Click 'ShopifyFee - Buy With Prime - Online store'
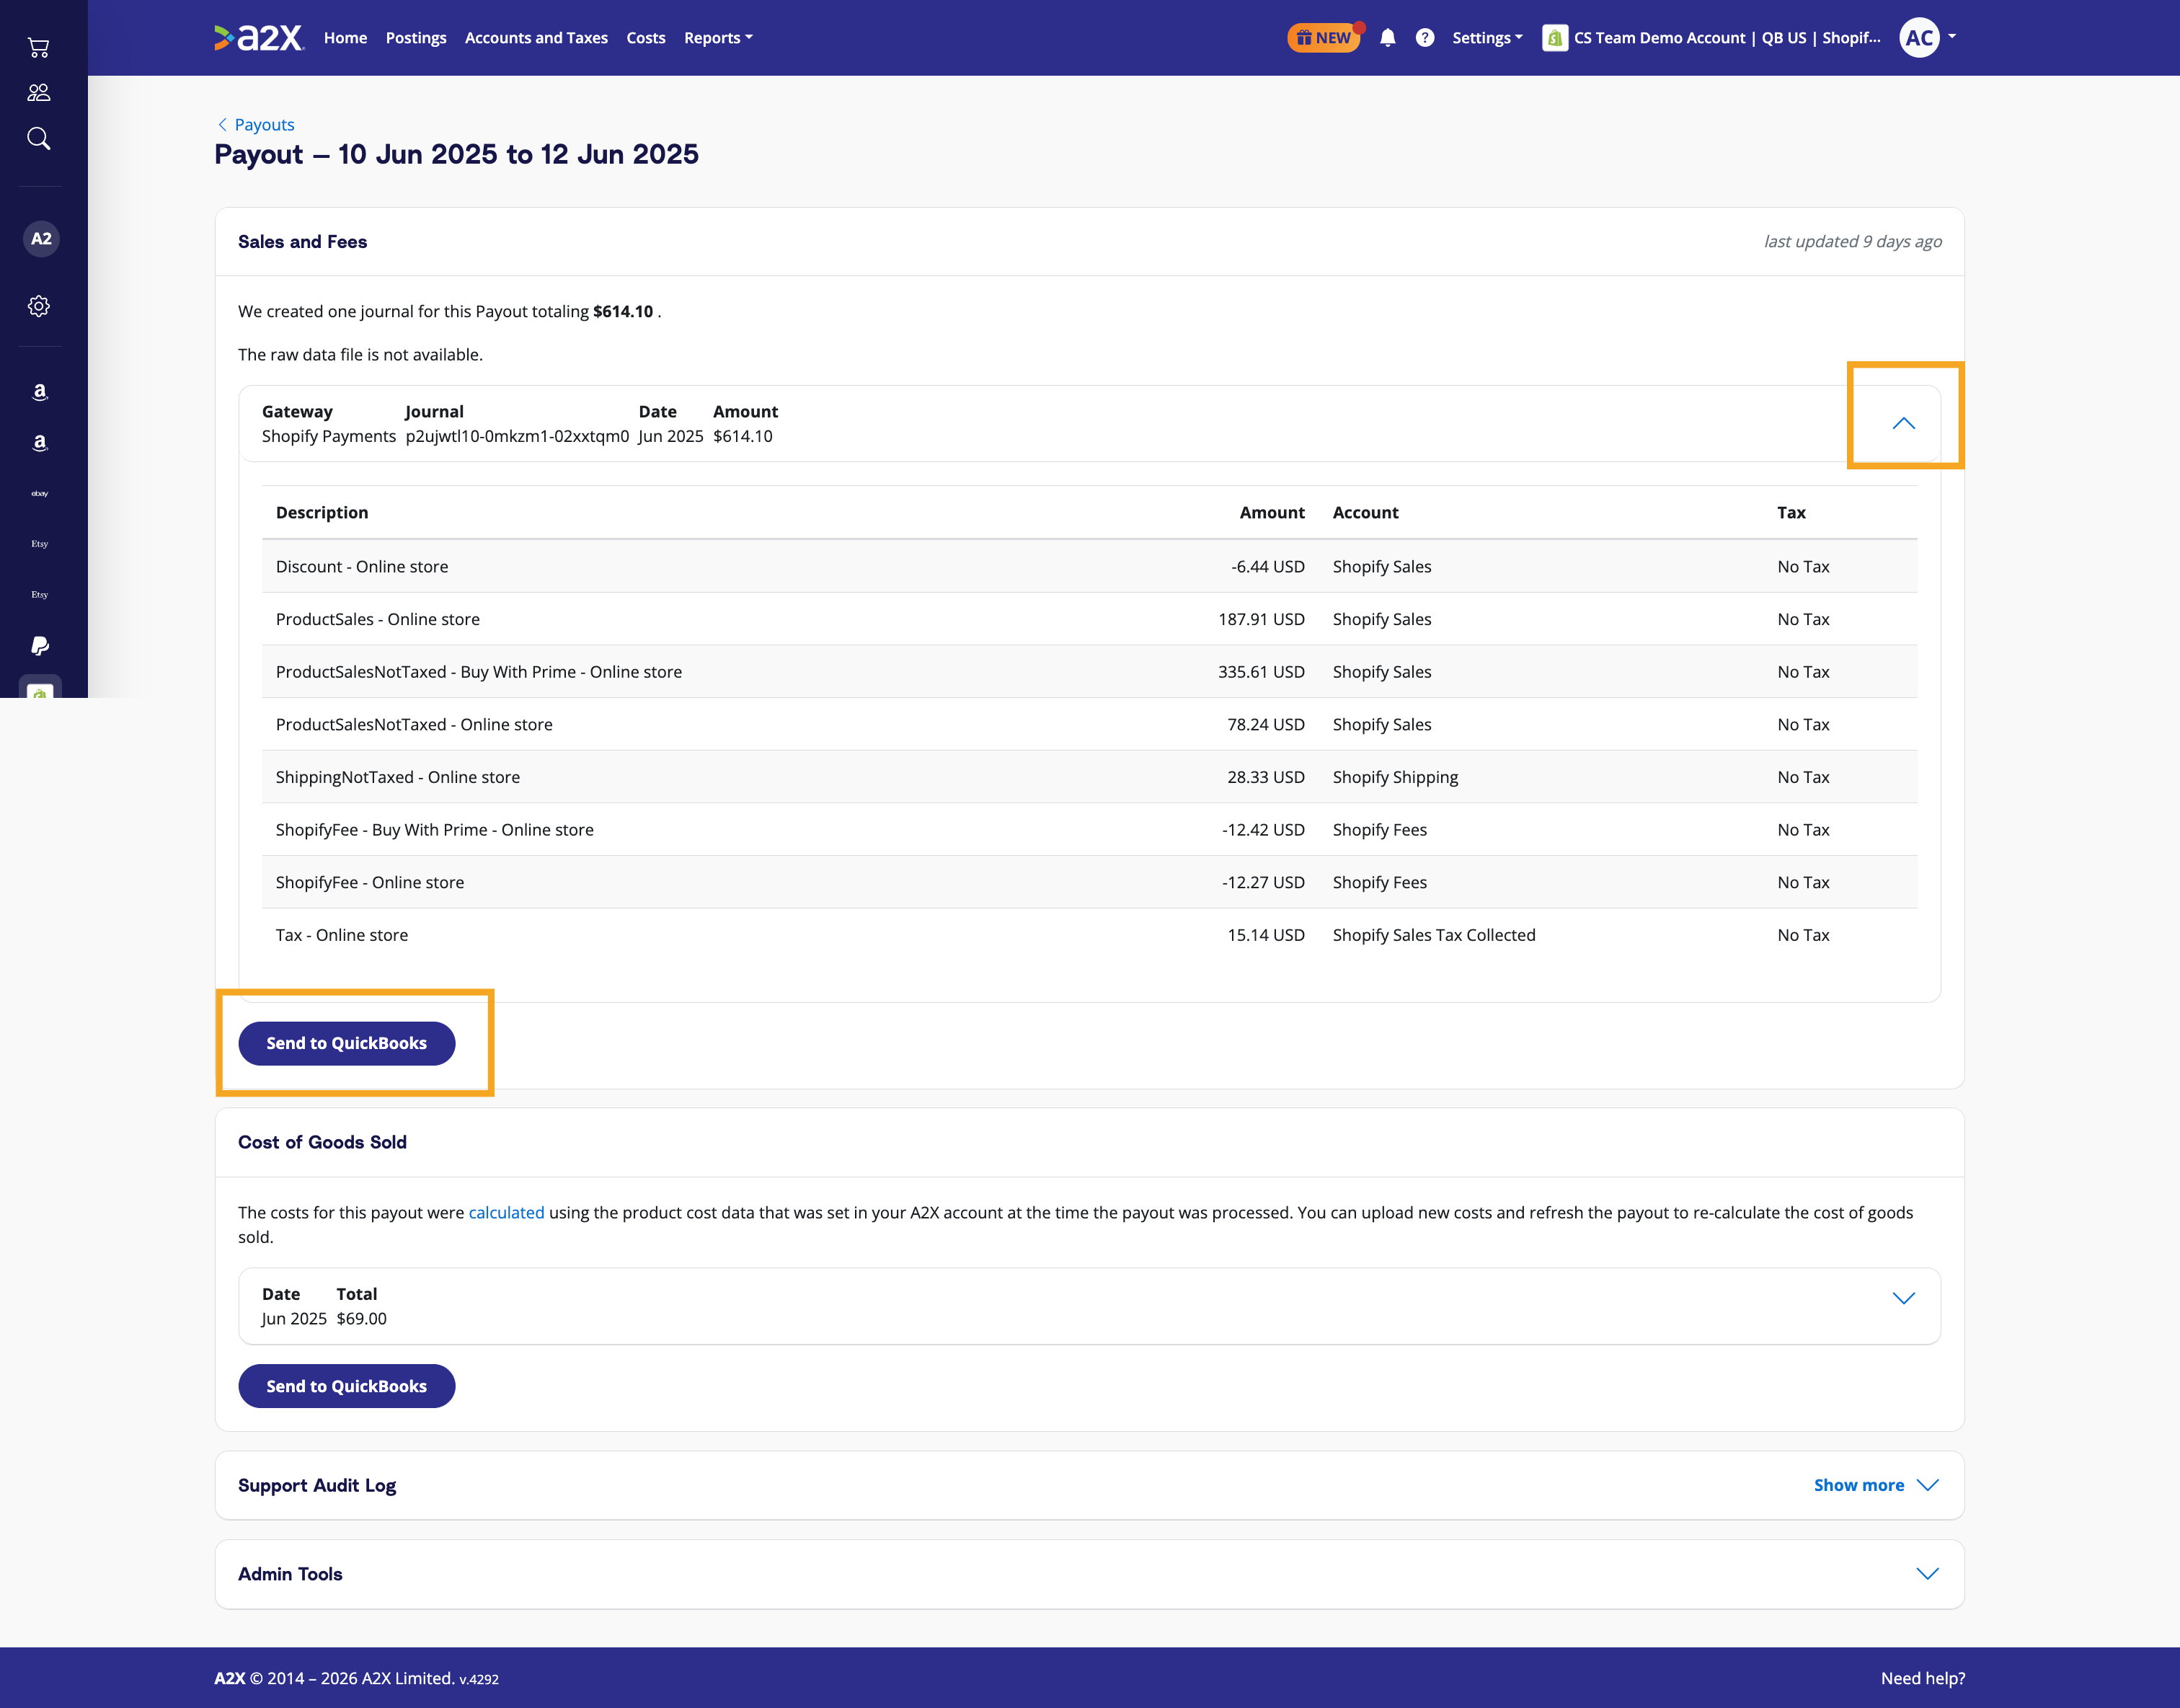Viewport: 2180px width, 1708px height. pos(435,830)
